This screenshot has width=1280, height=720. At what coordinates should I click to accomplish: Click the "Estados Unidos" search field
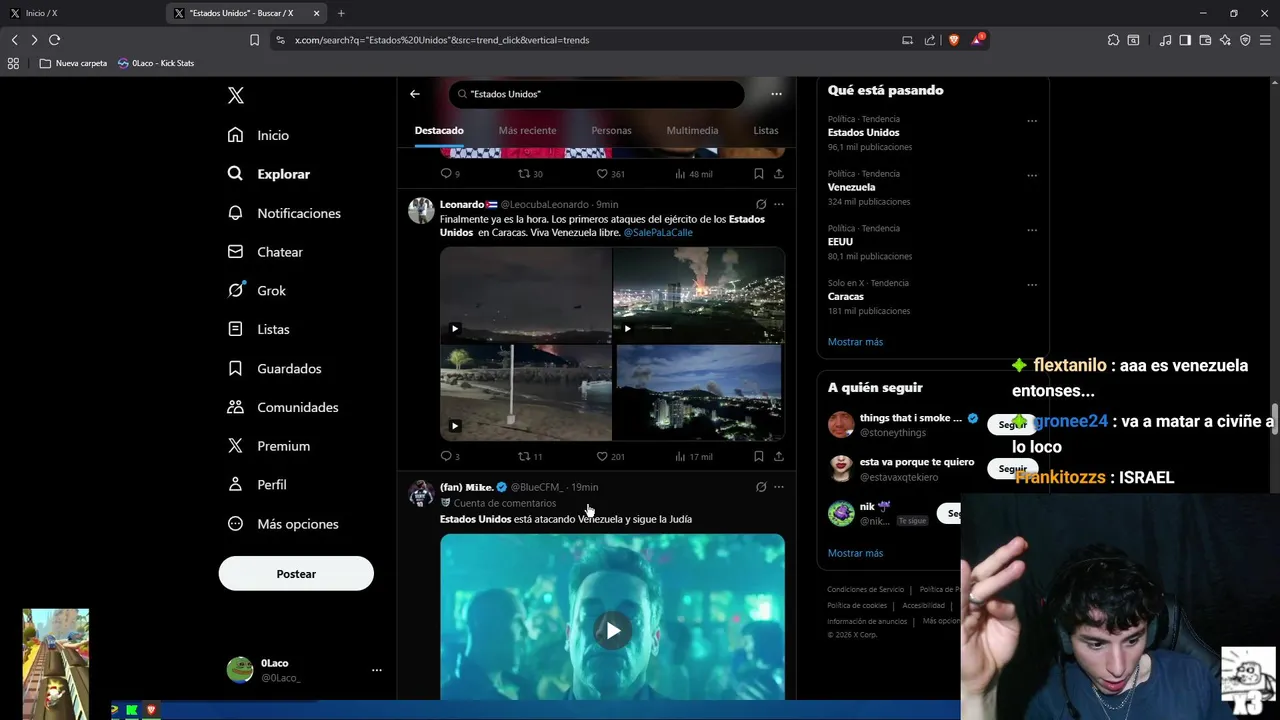pos(597,94)
